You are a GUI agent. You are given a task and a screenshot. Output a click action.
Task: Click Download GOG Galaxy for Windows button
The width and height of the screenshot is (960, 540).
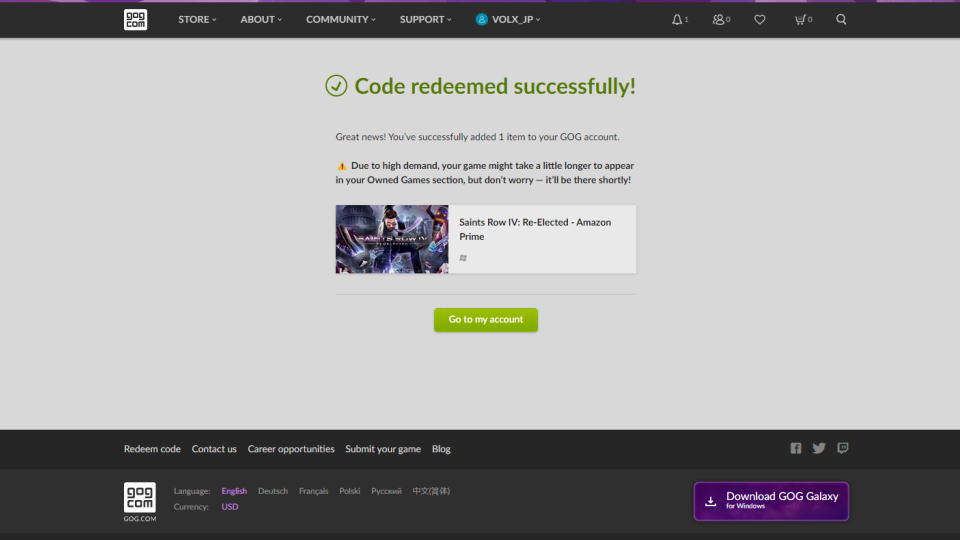tap(771, 501)
